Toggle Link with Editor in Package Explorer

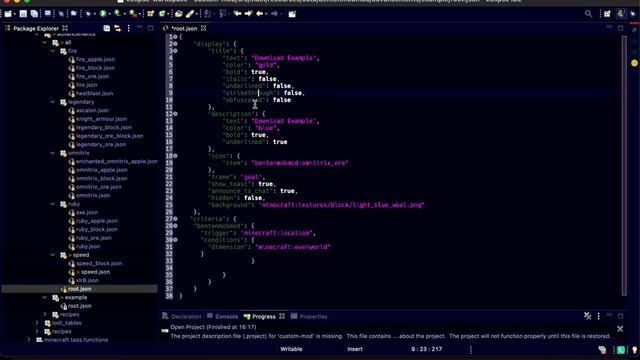[x=118, y=28]
